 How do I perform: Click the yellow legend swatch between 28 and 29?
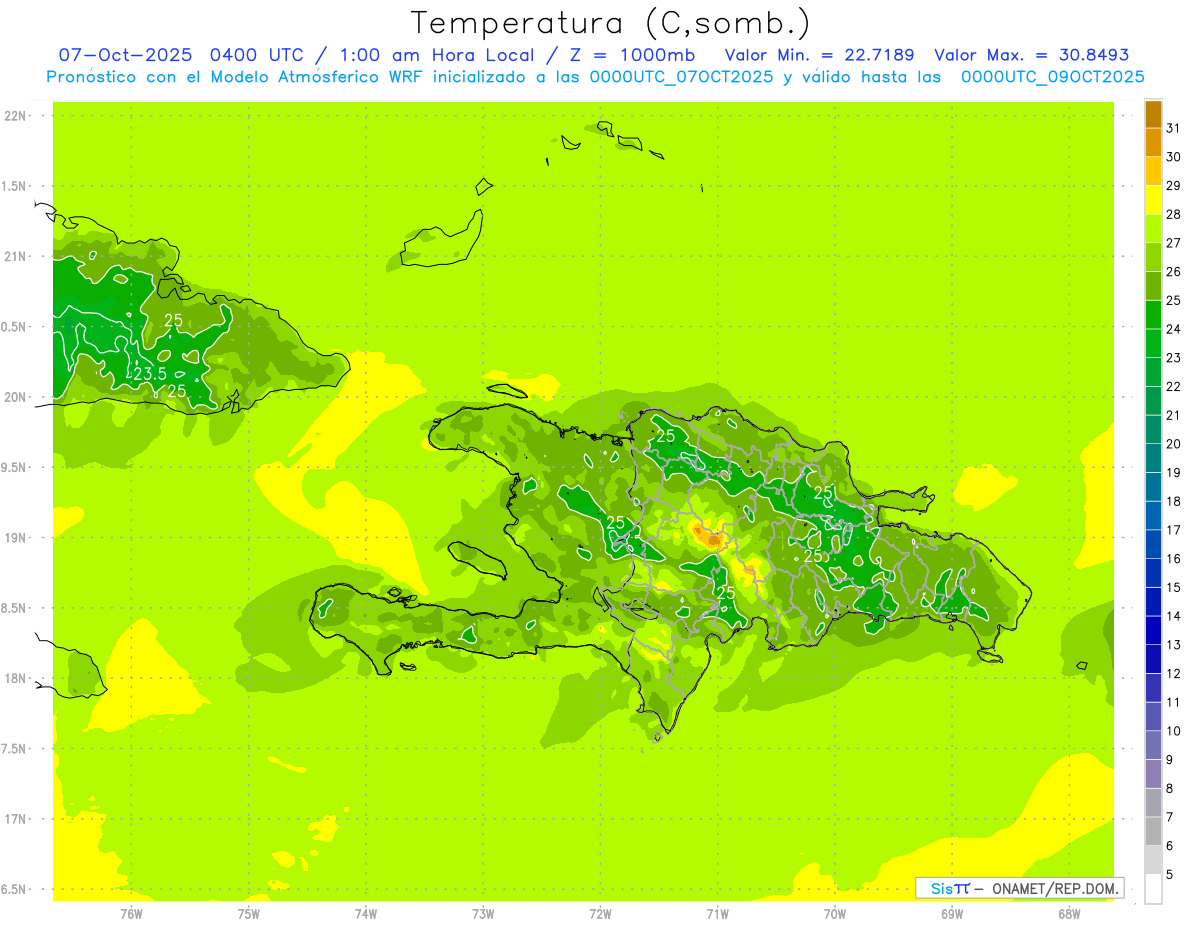point(1153,200)
